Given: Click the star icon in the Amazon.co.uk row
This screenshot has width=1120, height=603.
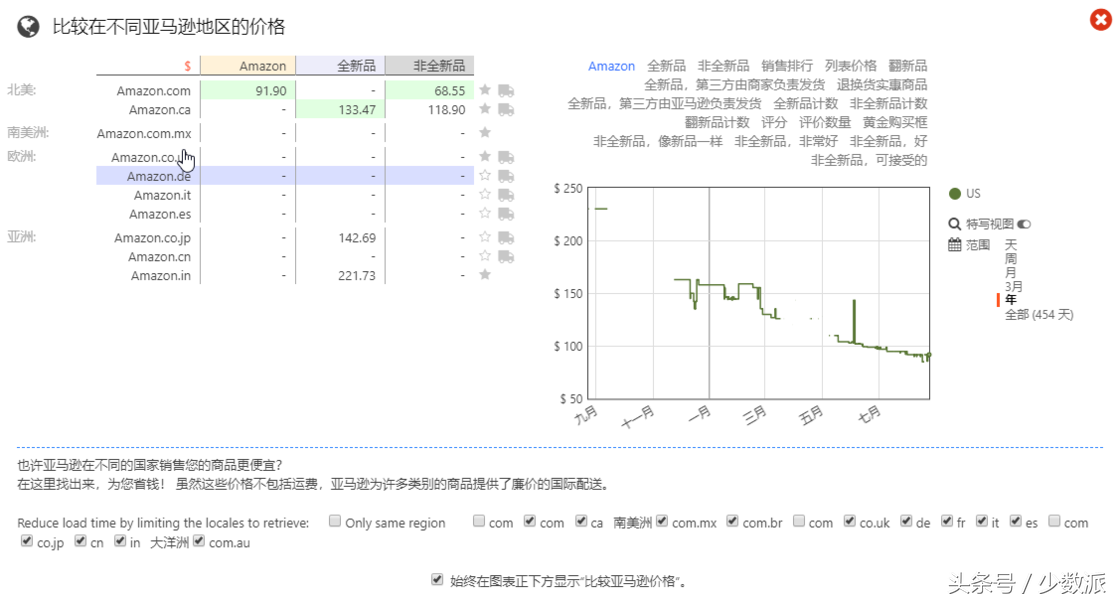Looking at the screenshot, I should tap(485, 156).
